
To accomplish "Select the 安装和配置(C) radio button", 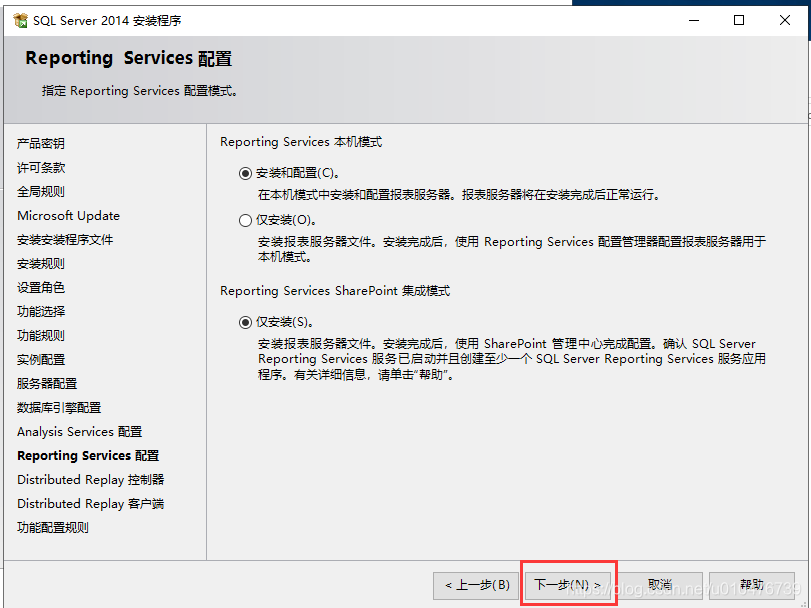I will 245,173.
